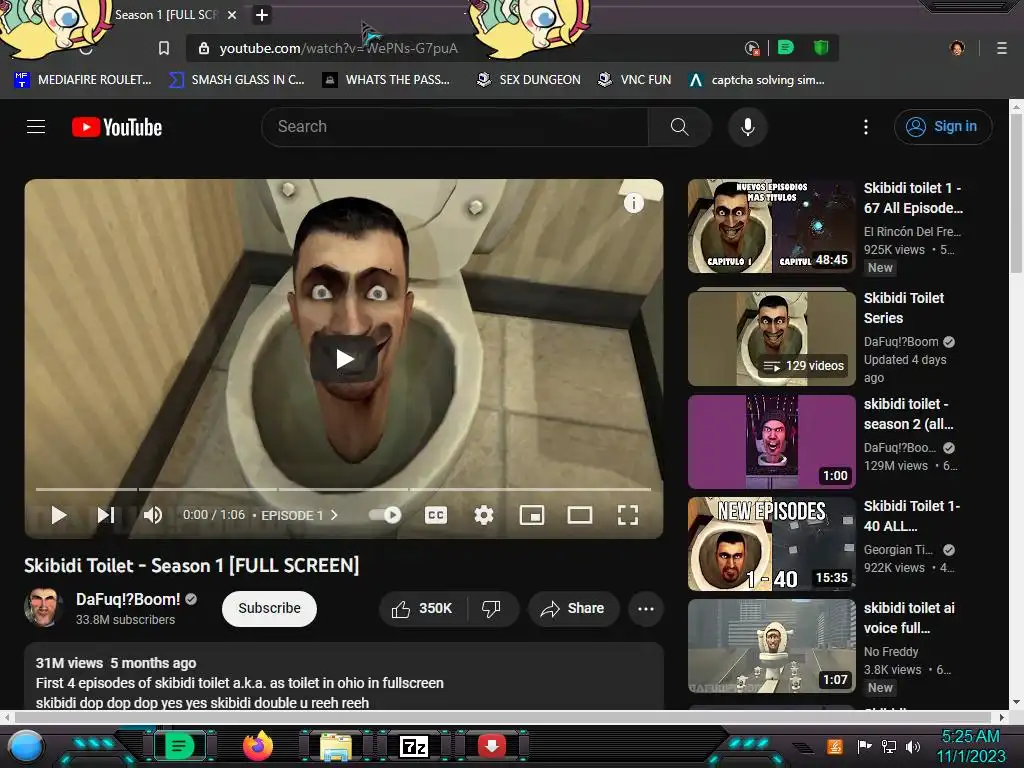Image resolution: width=1024 pixels, height=768 pixels.
Task: Toggle closed captions CC
Action: (436, 515)
